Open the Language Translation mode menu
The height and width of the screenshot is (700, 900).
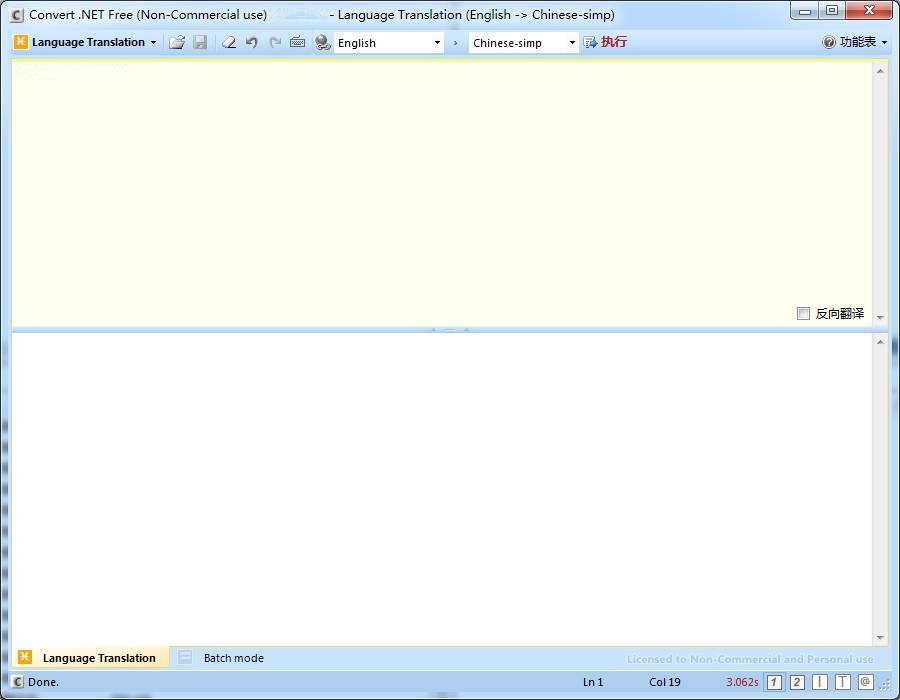(85, 42)
